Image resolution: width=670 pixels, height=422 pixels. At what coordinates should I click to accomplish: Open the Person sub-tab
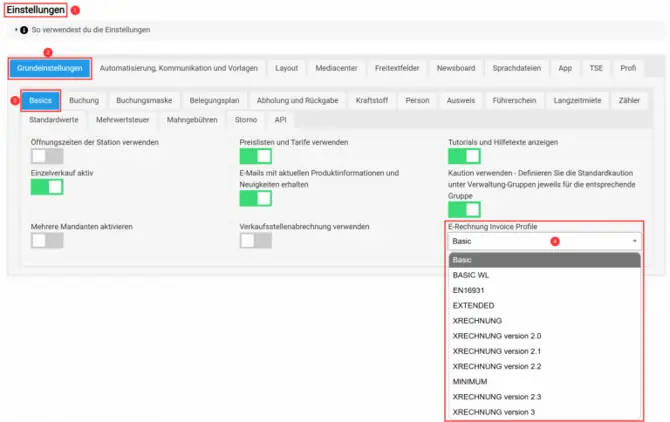click(x=417, y=101)
